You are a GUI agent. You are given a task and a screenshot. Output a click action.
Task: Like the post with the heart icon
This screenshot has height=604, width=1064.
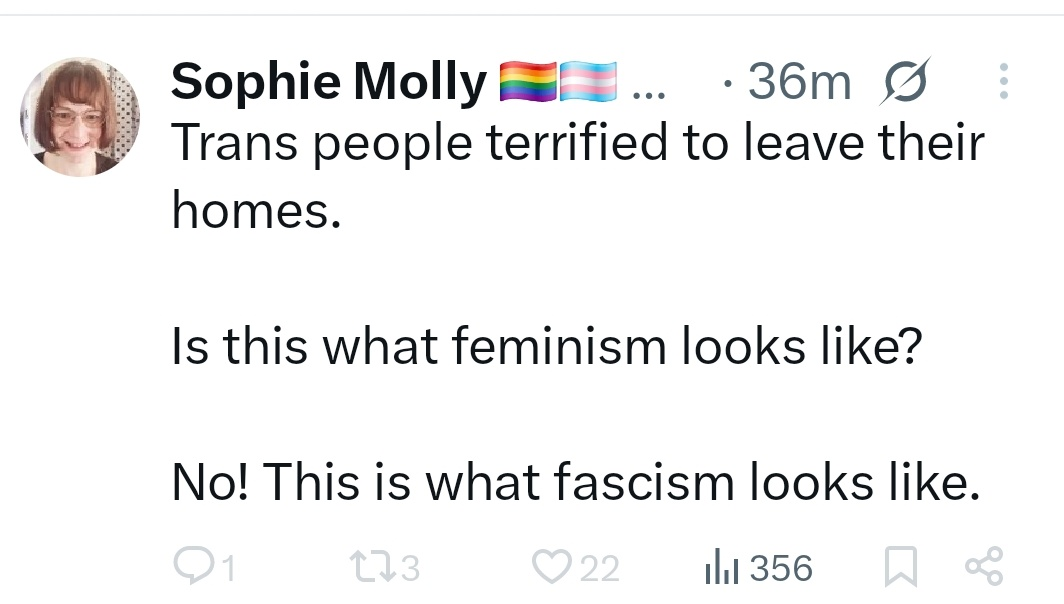tap(551, 566)
